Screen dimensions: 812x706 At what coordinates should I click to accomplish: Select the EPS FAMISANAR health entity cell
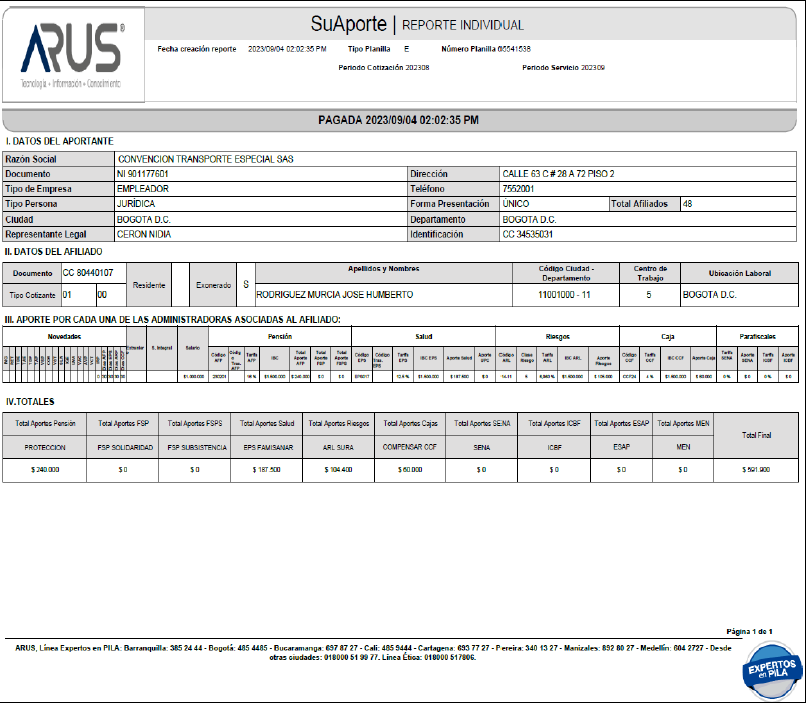point(267,447)
